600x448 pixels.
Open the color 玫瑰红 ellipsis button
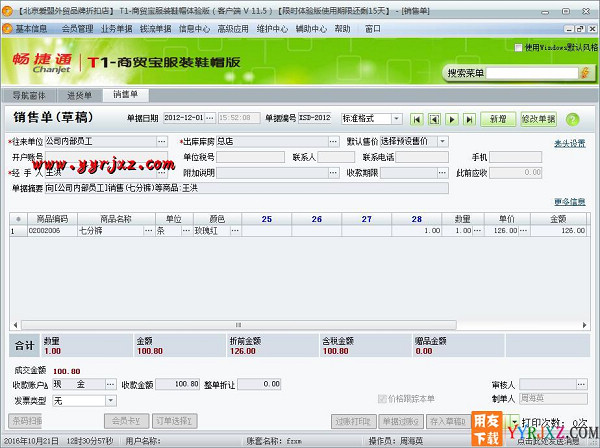(235, 231)
